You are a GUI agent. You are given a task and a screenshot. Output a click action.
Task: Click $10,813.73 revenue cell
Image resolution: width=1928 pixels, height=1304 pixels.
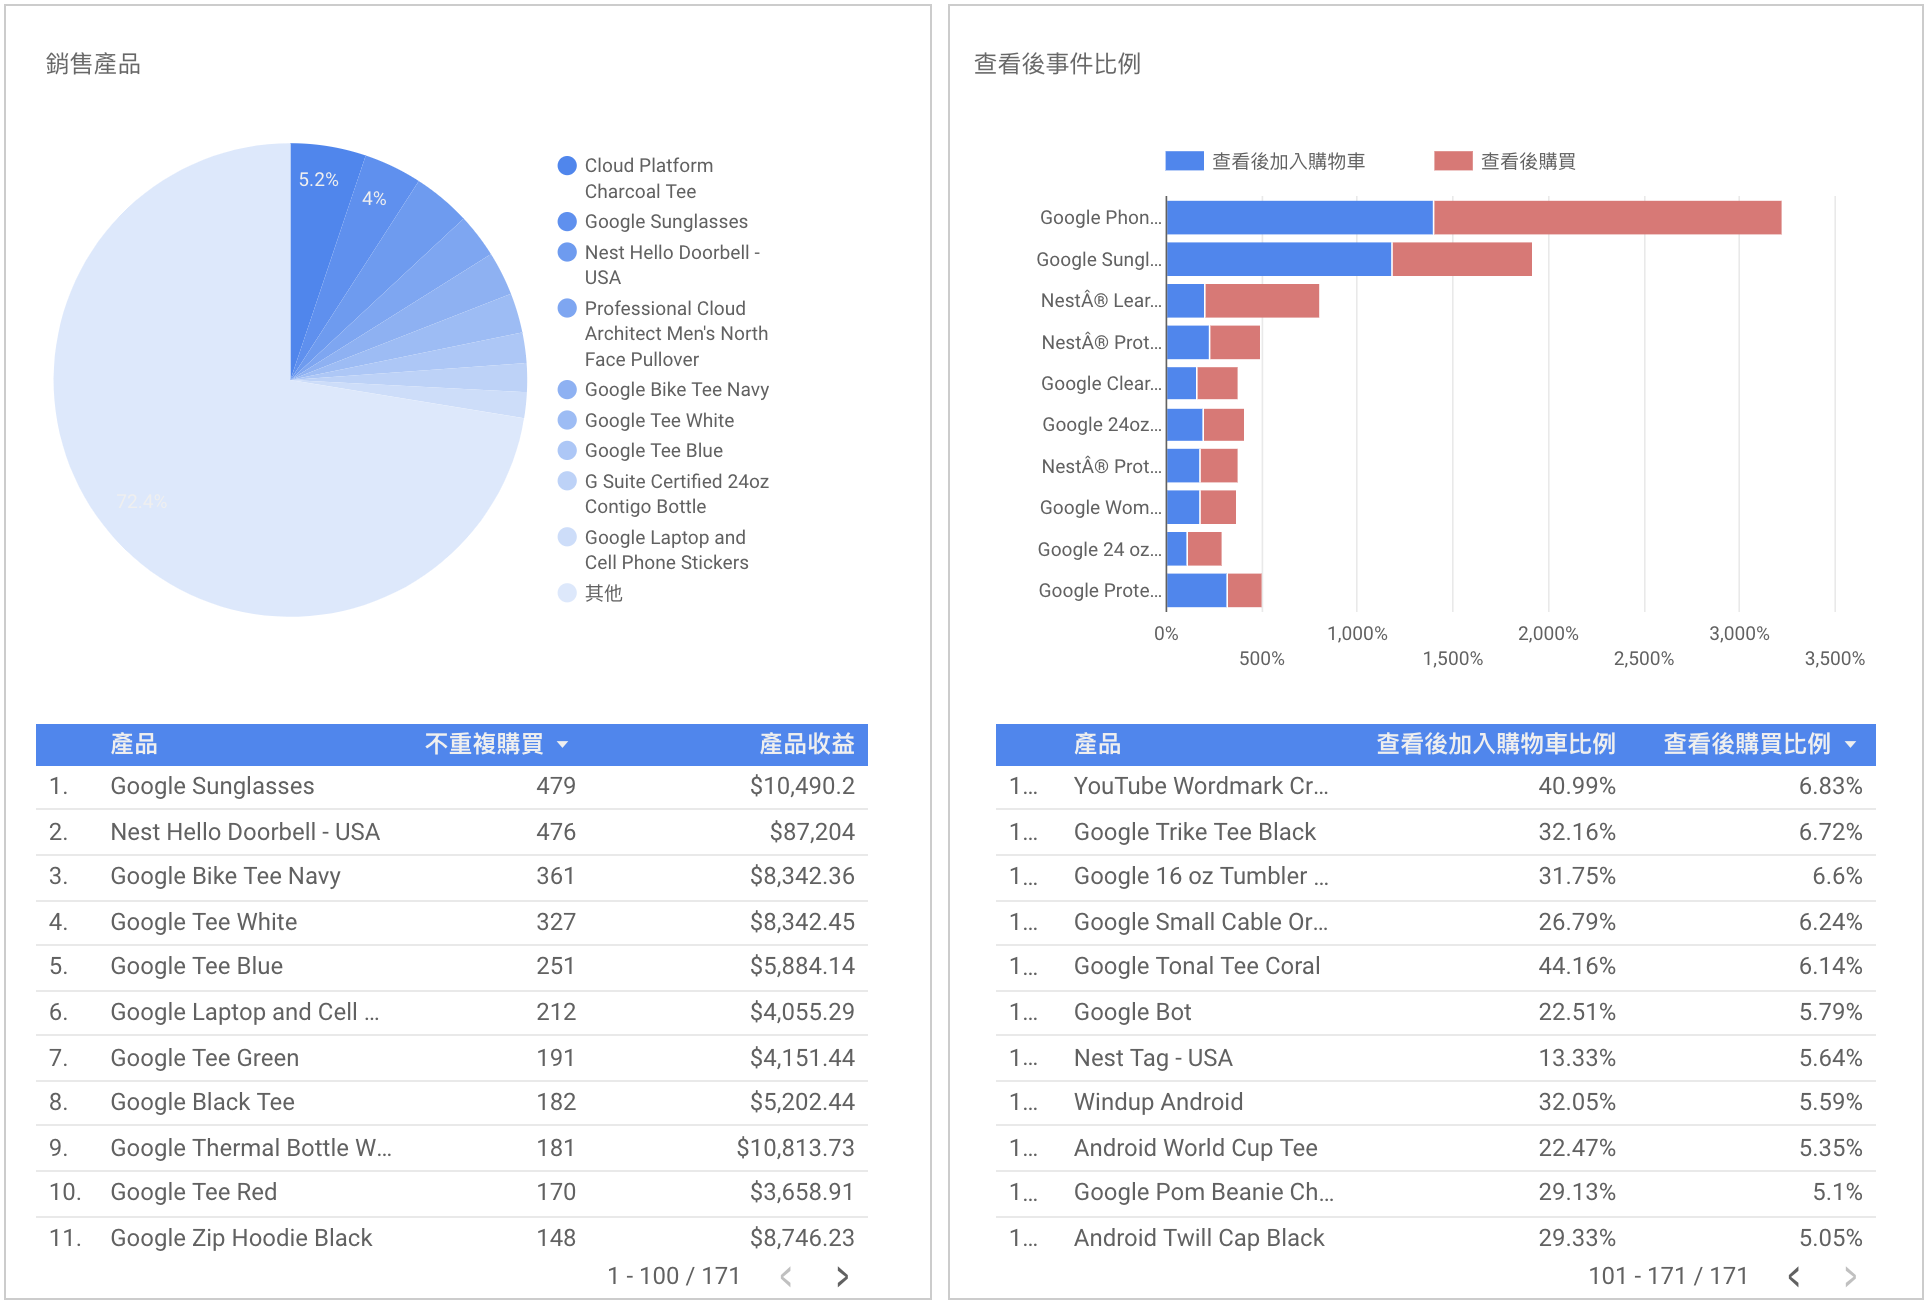[x=796, y=1148]
